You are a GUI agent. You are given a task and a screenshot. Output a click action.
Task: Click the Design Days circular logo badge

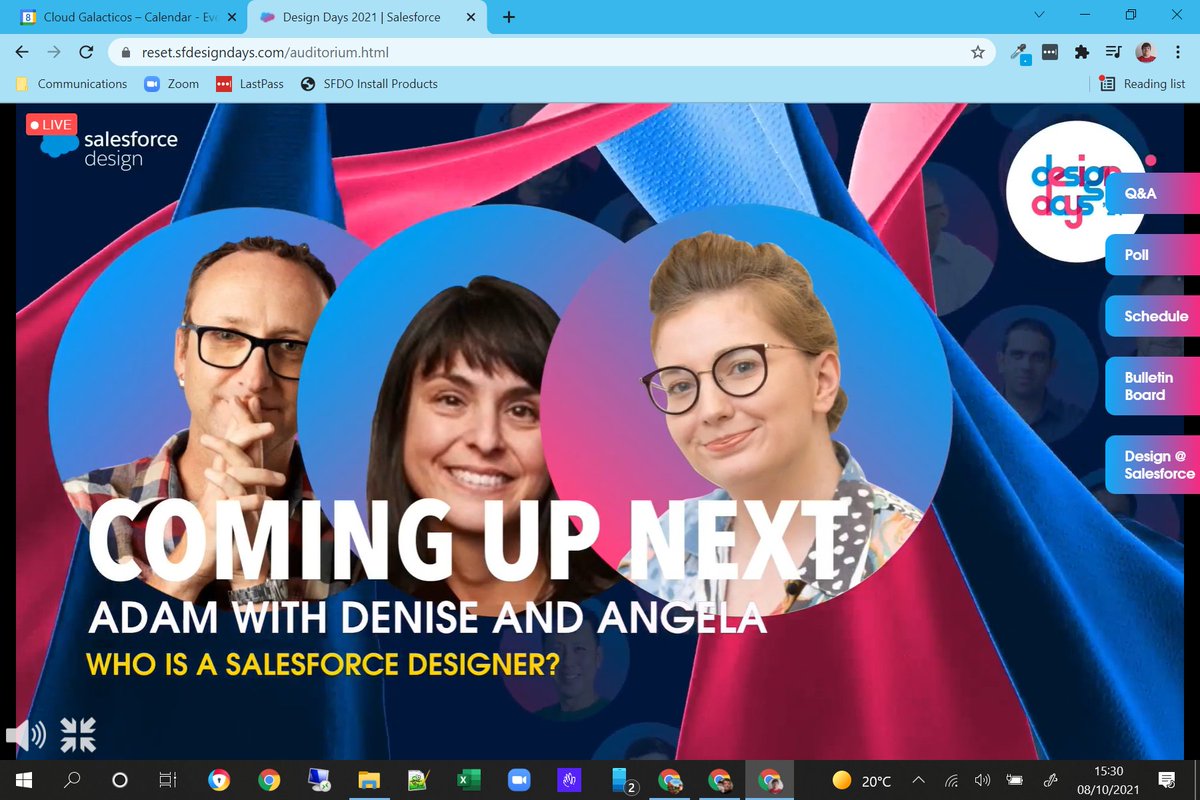tap(1072, 192)
